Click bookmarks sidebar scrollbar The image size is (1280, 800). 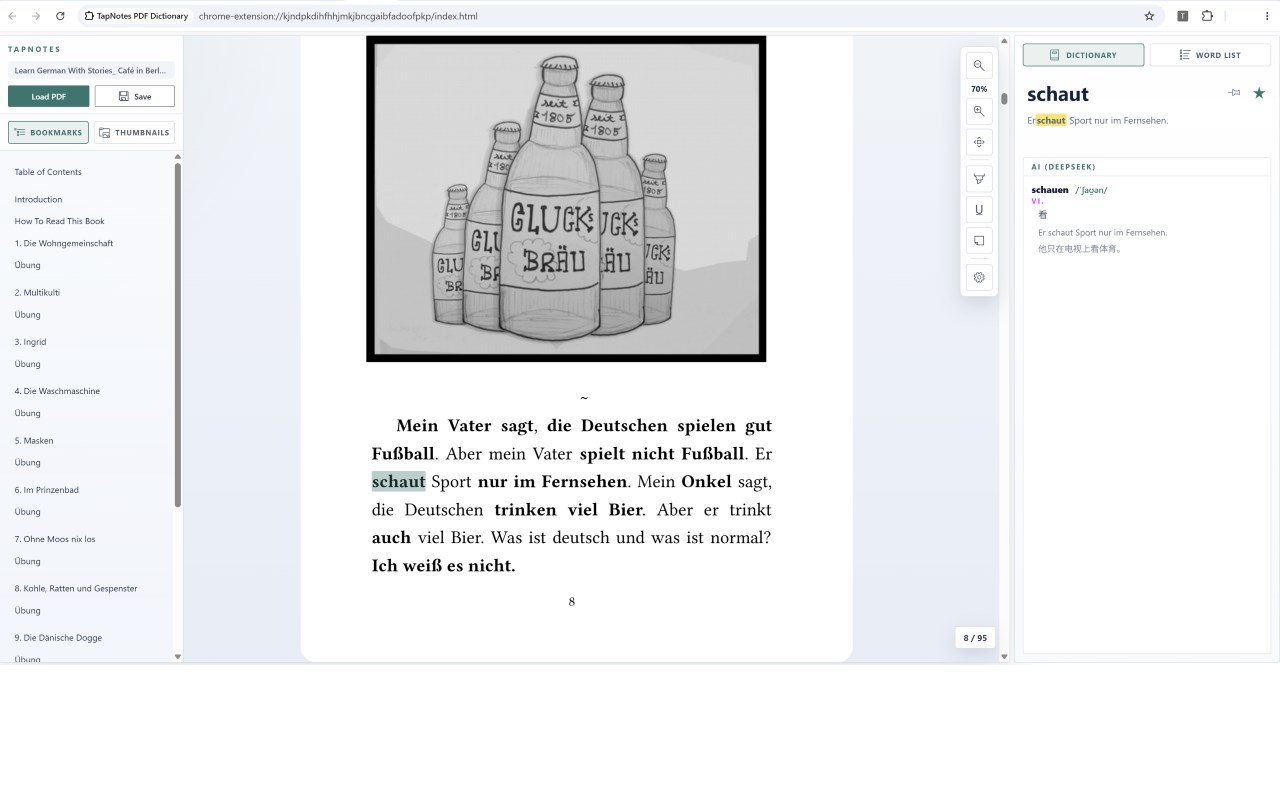pyautogui.click(x=178, y=335)
